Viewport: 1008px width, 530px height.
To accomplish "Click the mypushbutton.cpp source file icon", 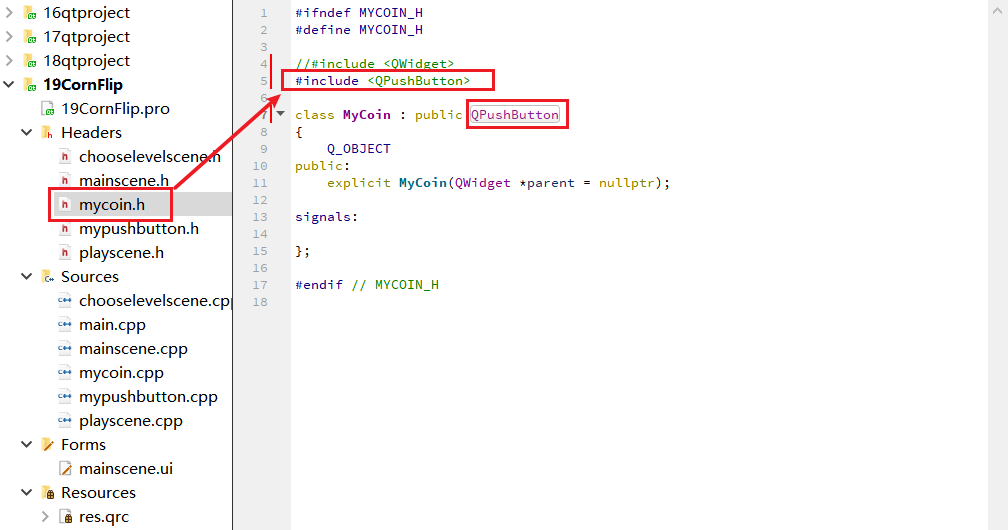I will coord(65,397).
